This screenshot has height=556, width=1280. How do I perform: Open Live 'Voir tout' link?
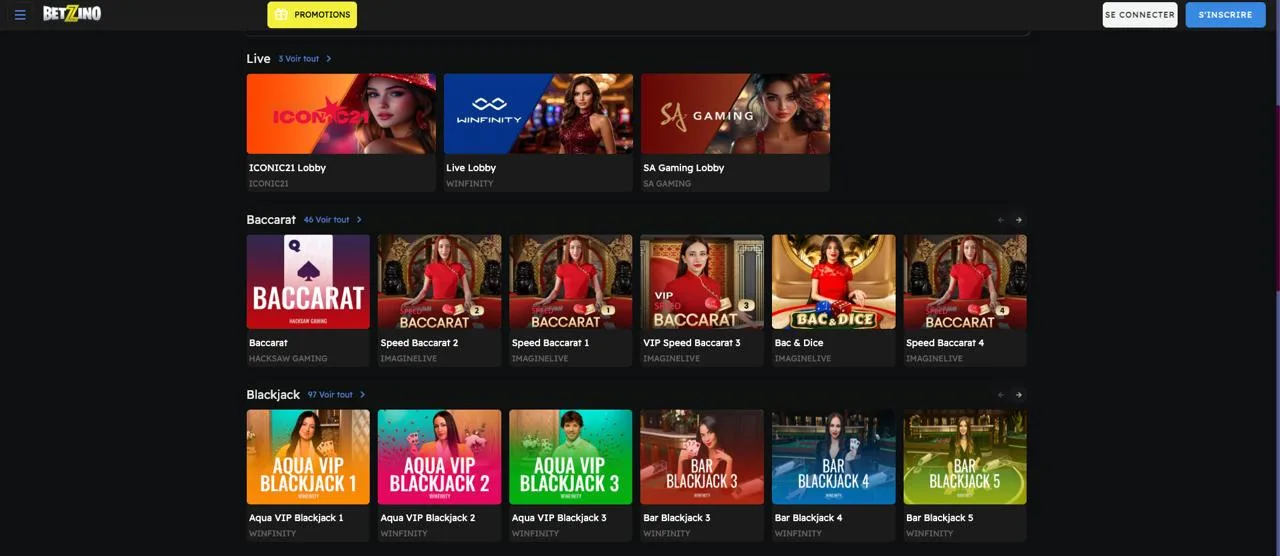305,59
